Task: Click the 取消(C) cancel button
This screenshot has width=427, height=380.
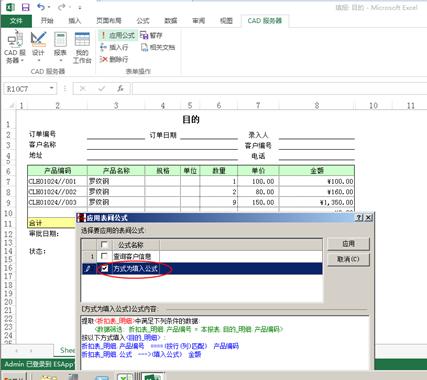Action: click(348, 259)
